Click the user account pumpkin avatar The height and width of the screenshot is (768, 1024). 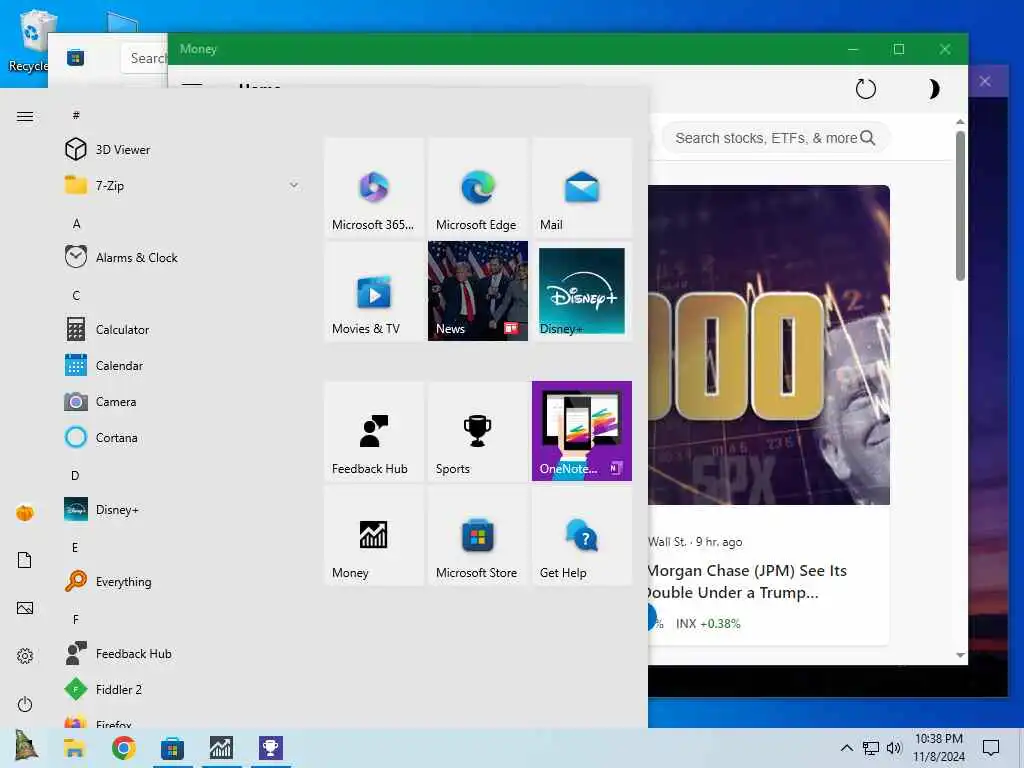(x=25, y=513)
